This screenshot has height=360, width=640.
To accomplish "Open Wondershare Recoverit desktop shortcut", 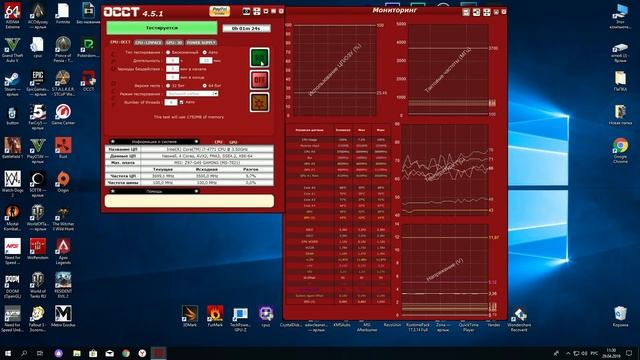I will coord(519,320).
